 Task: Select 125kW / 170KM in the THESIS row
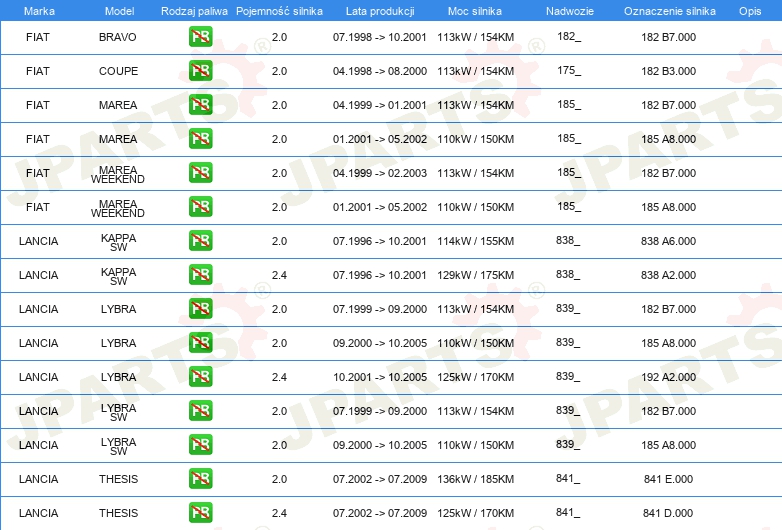[x=475, y=513]
